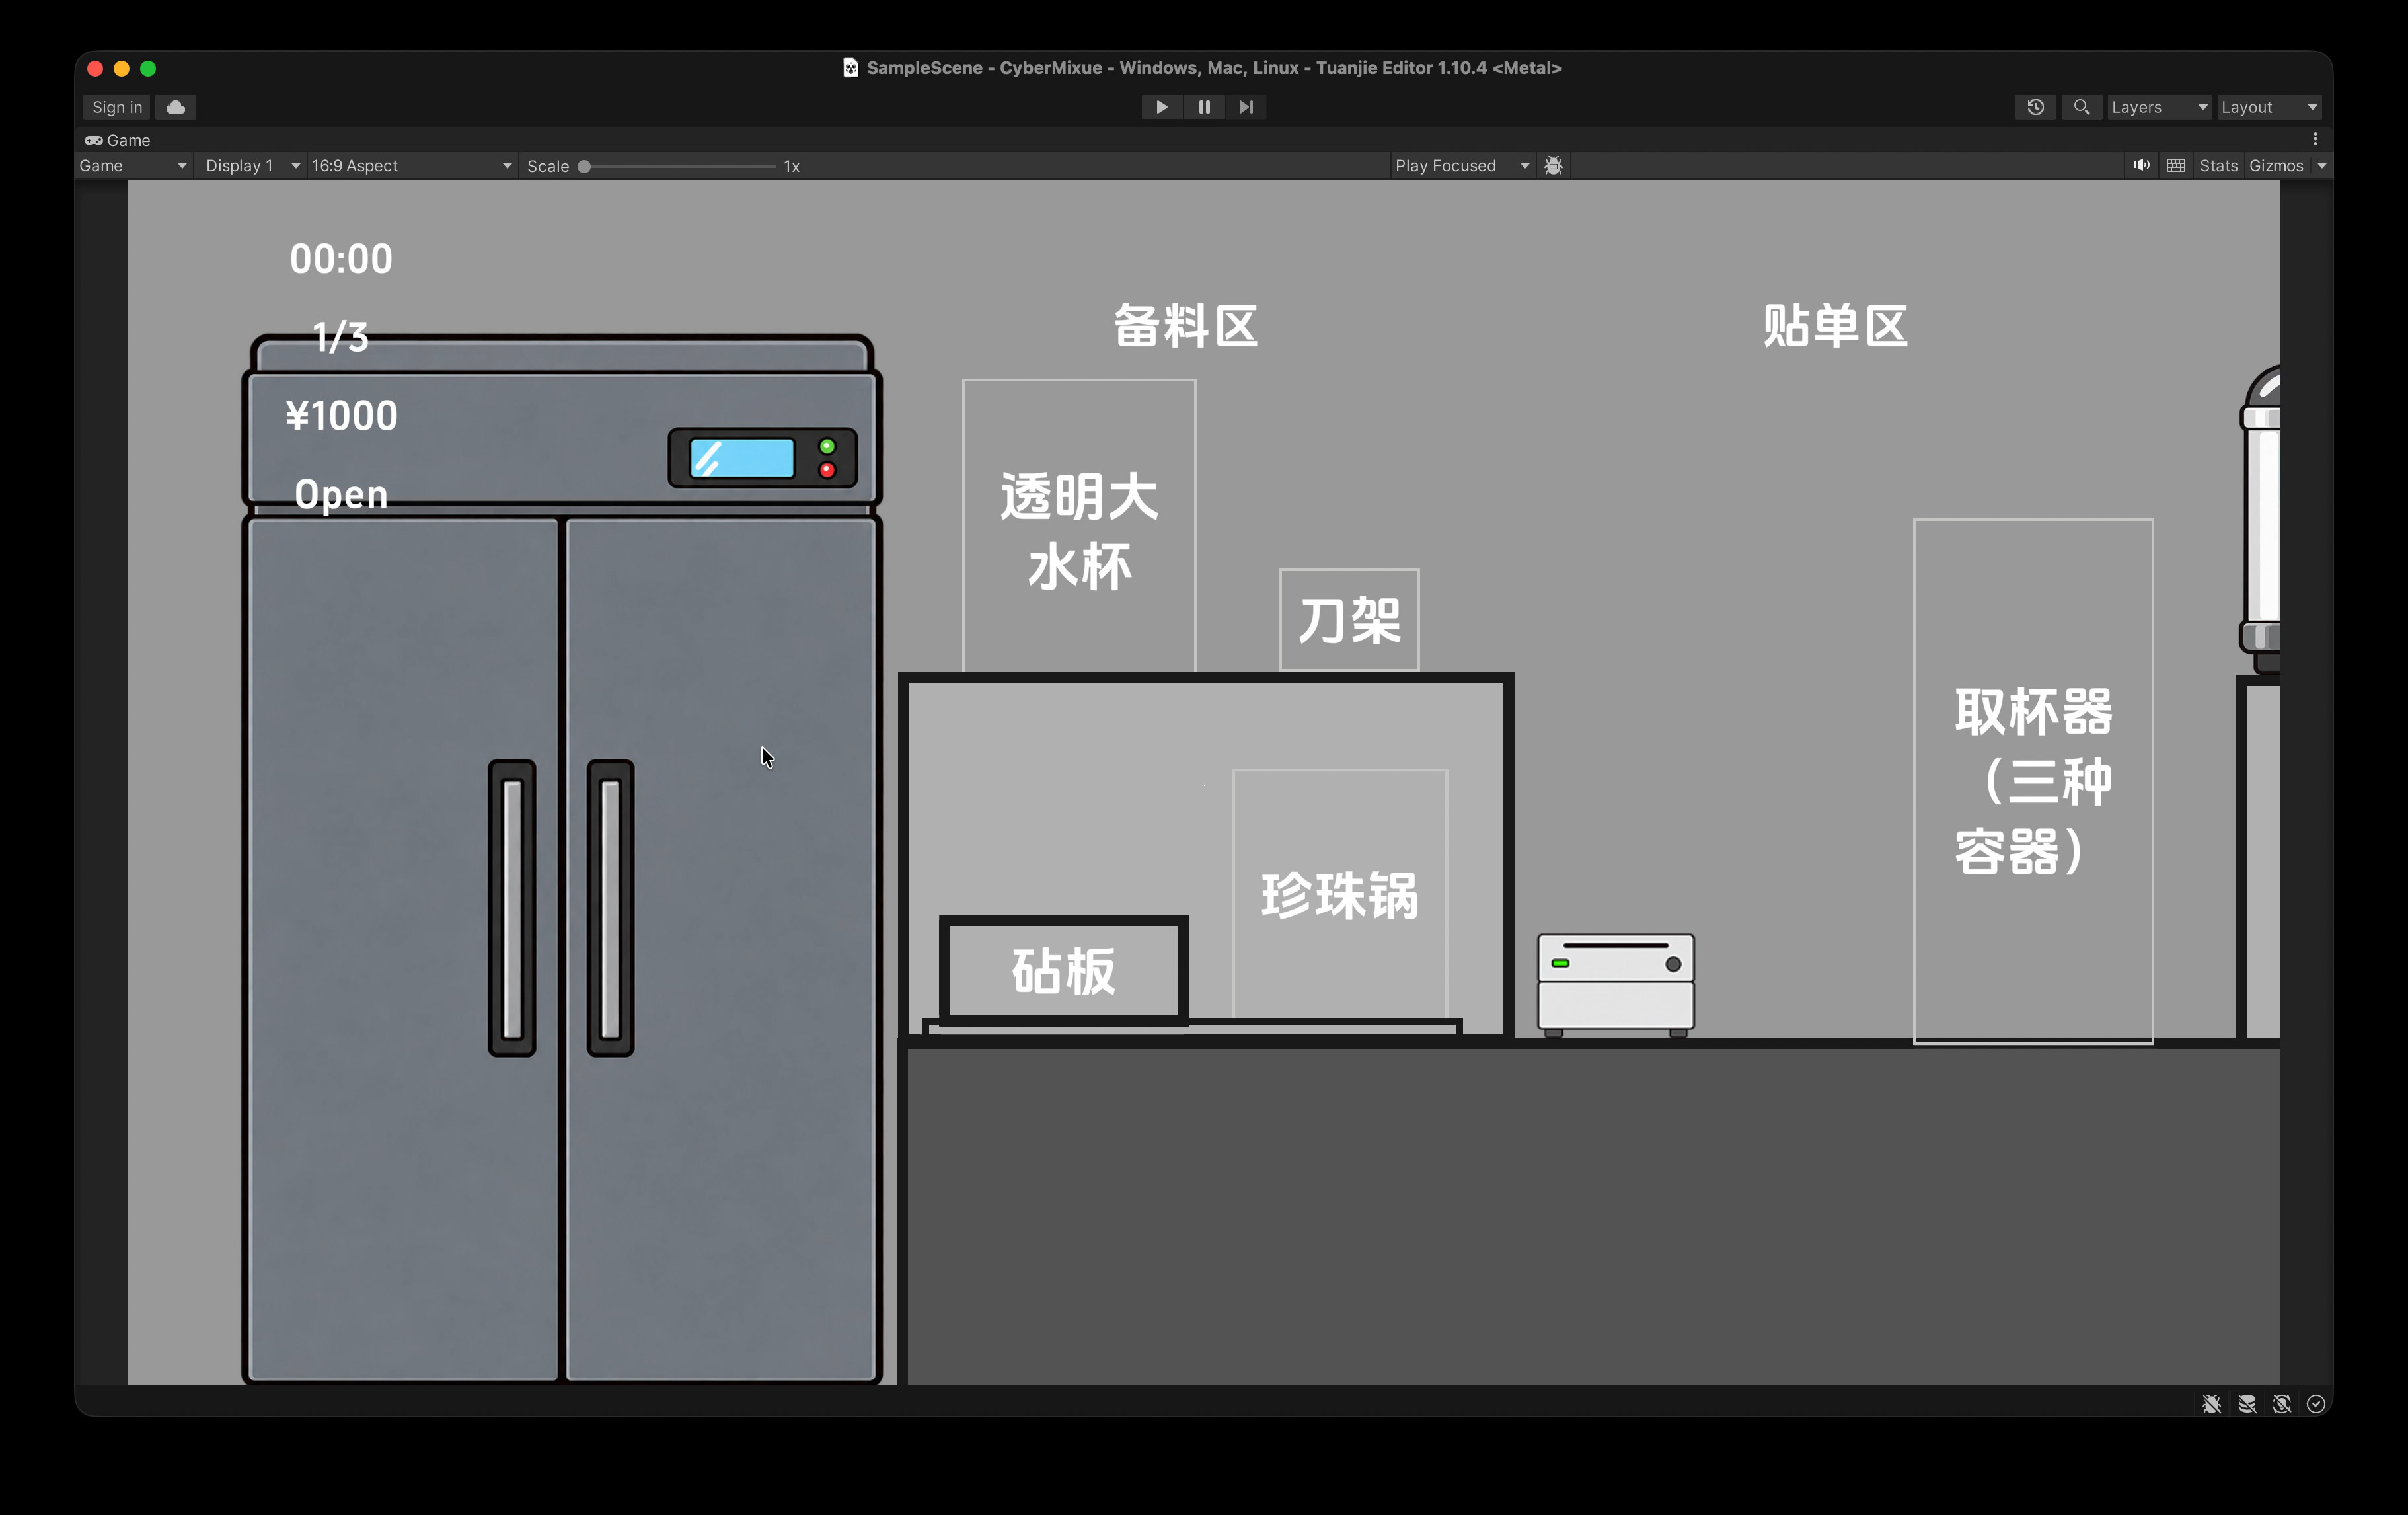Toggle the Stats overlay button
This screenshot has height=1515, width=2408.
tap(2218, 166)
